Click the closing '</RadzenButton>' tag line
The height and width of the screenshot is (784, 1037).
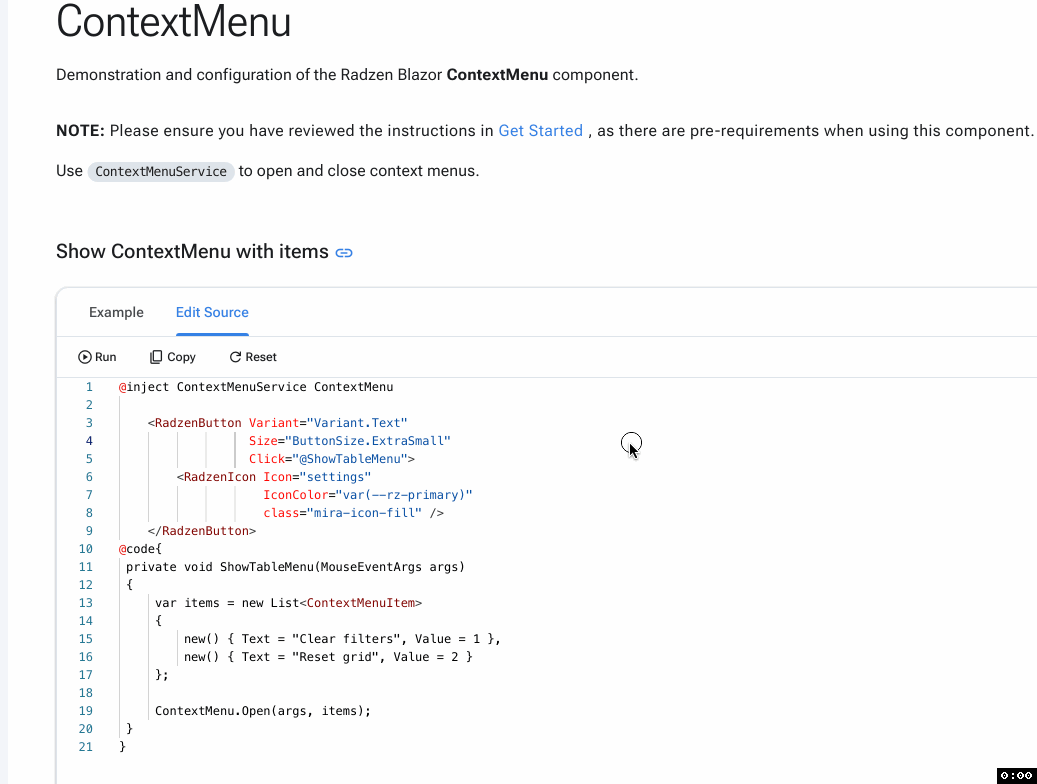[202, 531]
